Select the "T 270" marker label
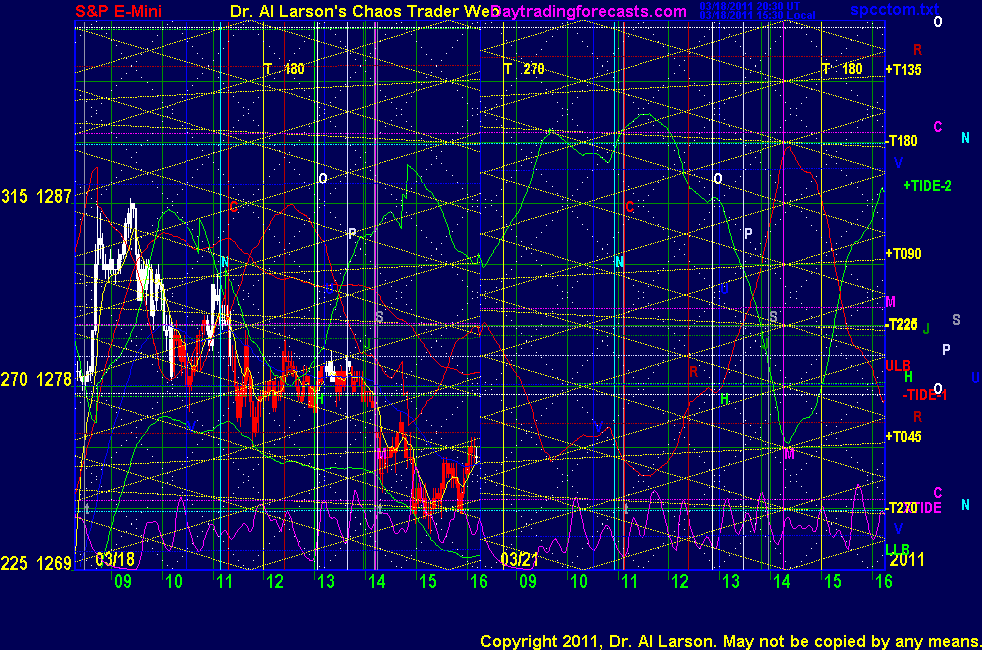The image size is (982, 650). coord(524,69)
